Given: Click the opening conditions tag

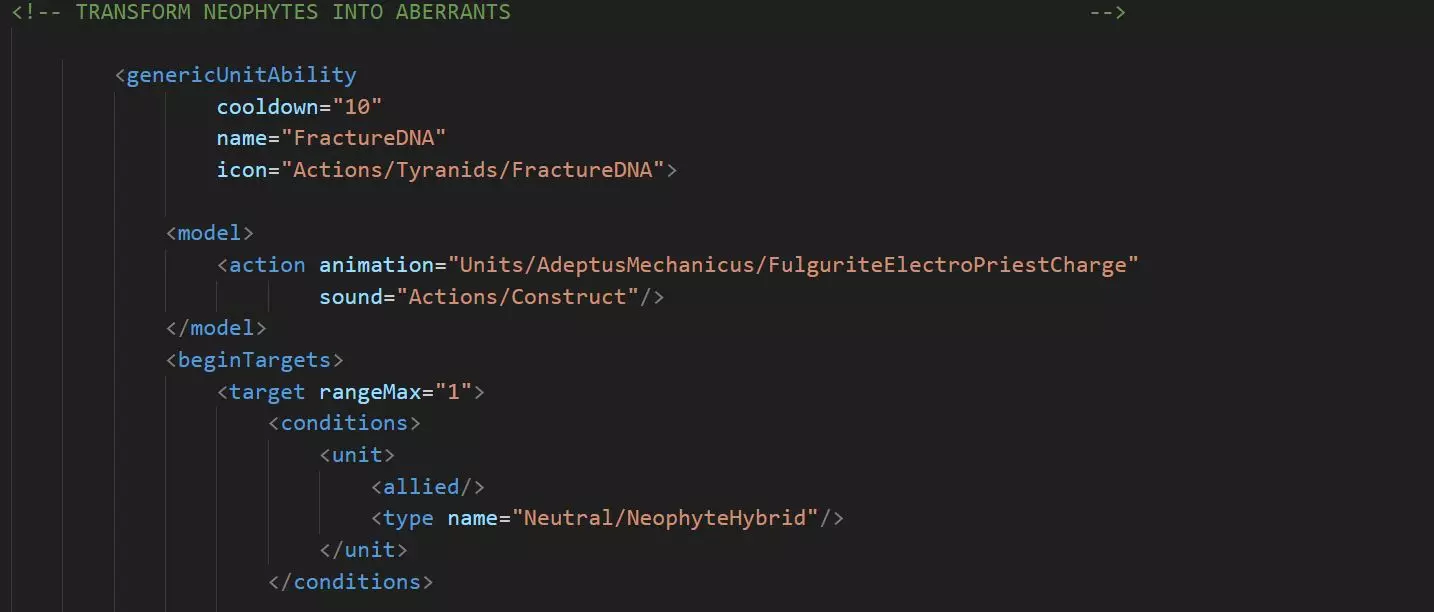Looking at the screenshot, I should tap(344, 423).
